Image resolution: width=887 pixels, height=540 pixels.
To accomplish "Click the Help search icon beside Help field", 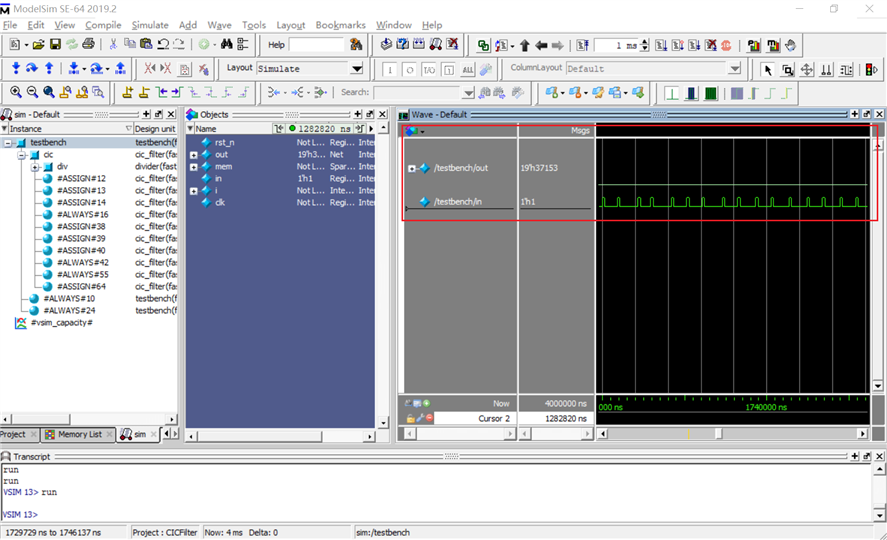I will click(356, 45).
